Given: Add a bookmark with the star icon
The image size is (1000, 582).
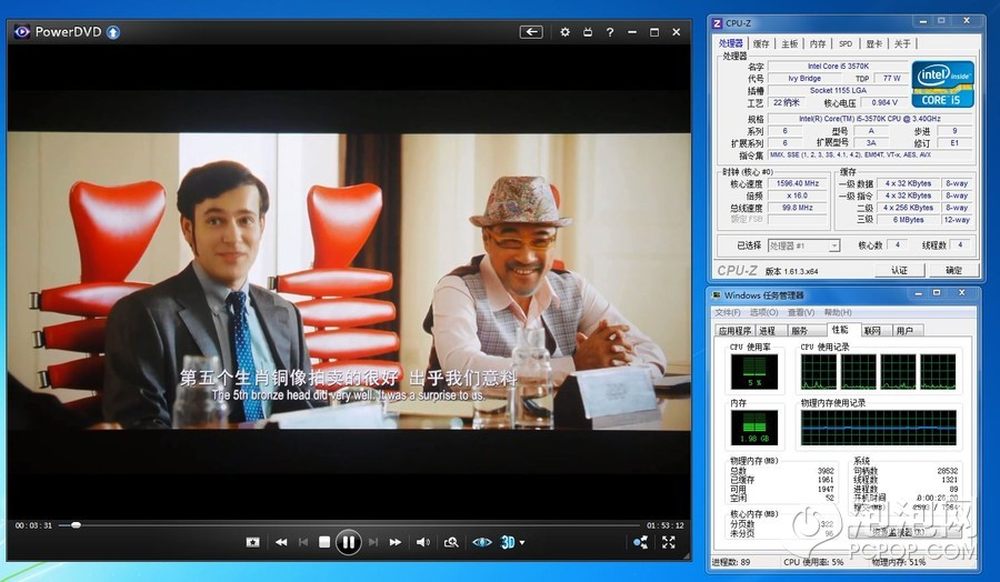Looking at the screenshot, I should tap(253, 542).
